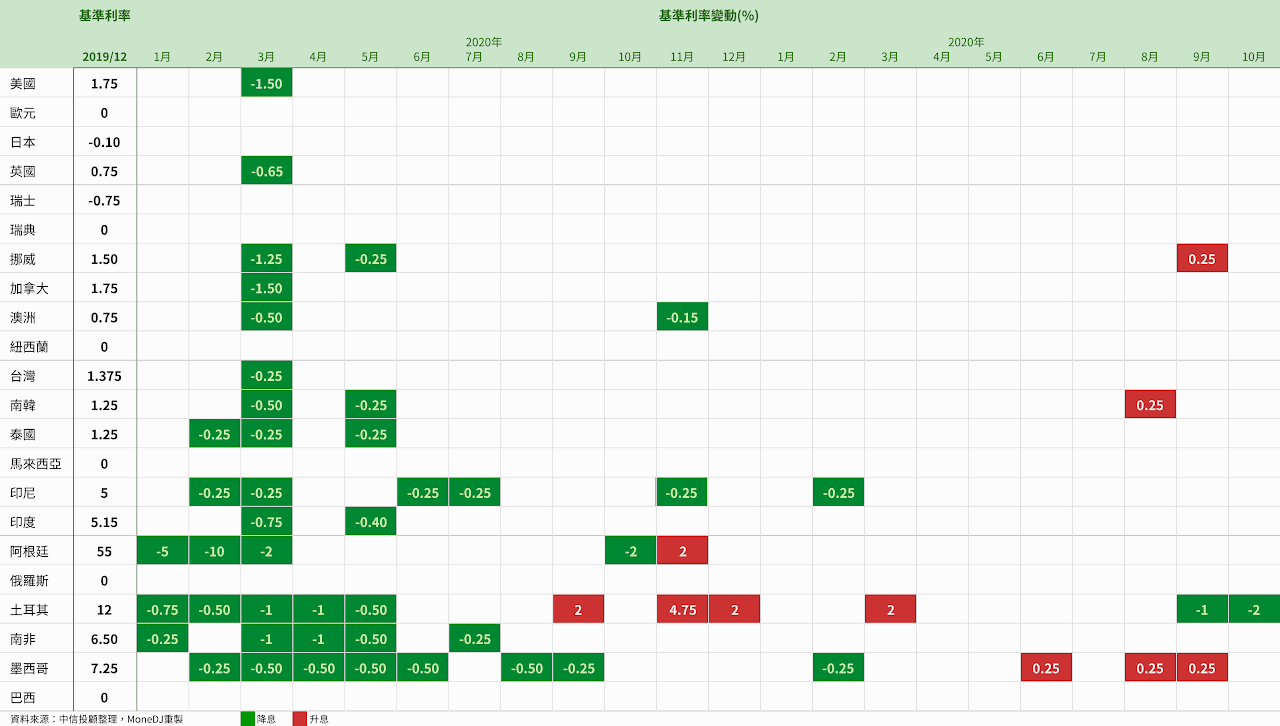The height and width of the screenshot is (726, 1280).
Task: Select the -1.50 cell in 美國 row
Action: (x=266, y=83)
